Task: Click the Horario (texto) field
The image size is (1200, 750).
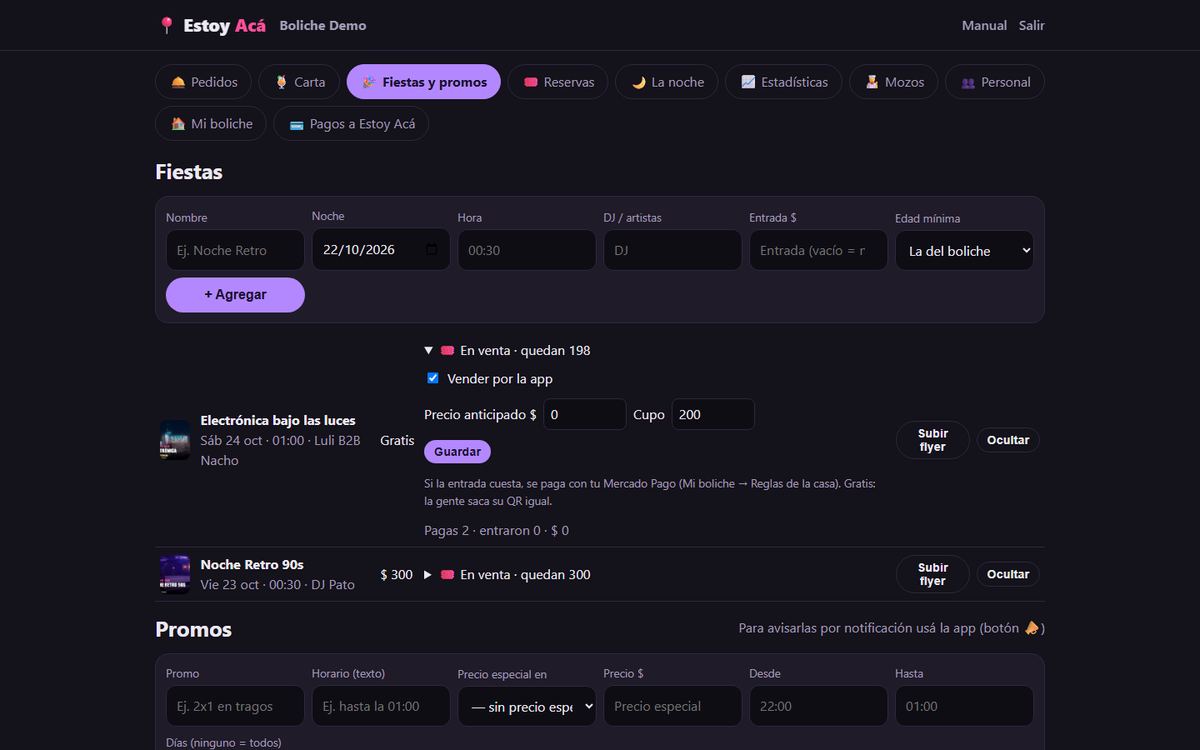Action: click(x=381, y=706)
